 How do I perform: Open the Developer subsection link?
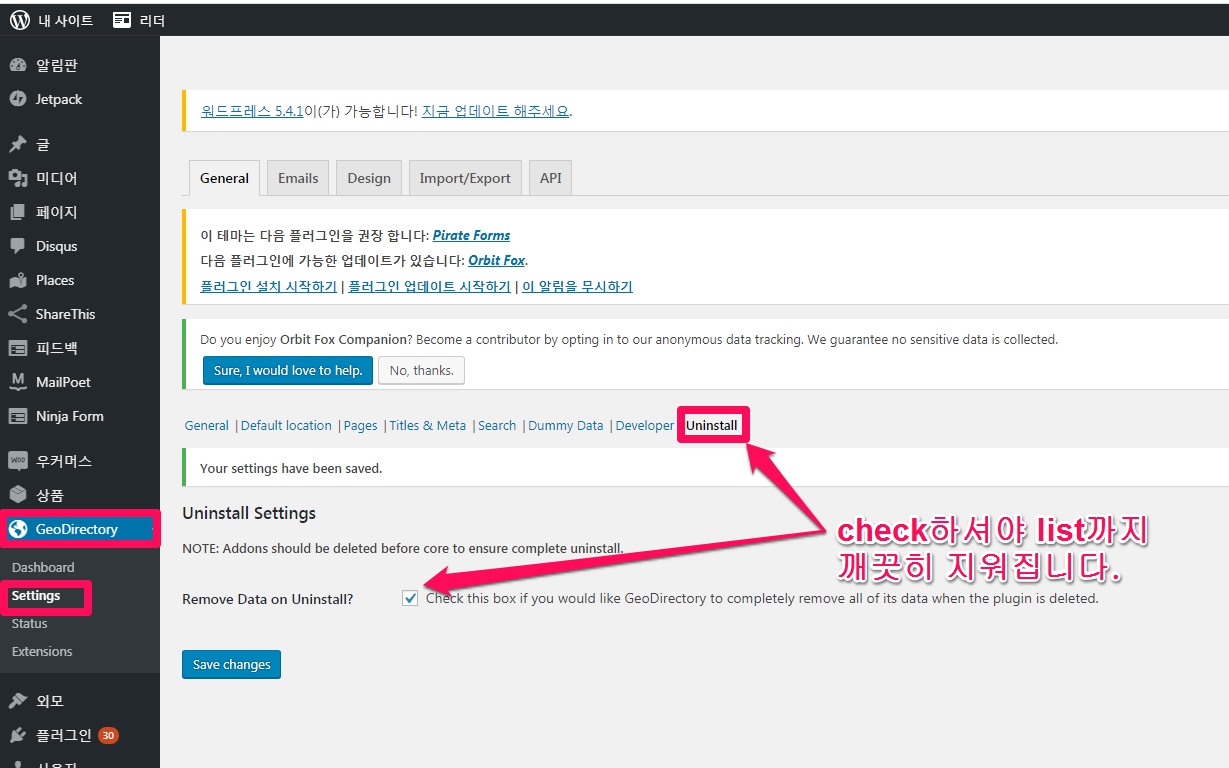[645, 425]
